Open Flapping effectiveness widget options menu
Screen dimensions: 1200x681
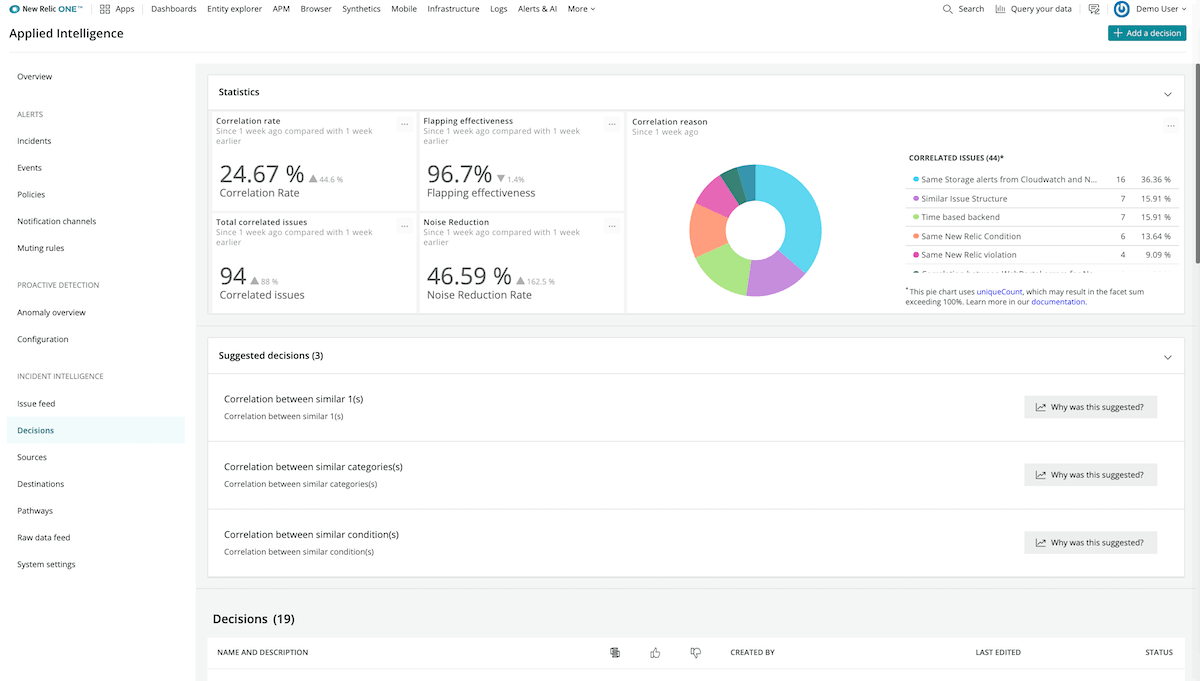coord(612,125)
